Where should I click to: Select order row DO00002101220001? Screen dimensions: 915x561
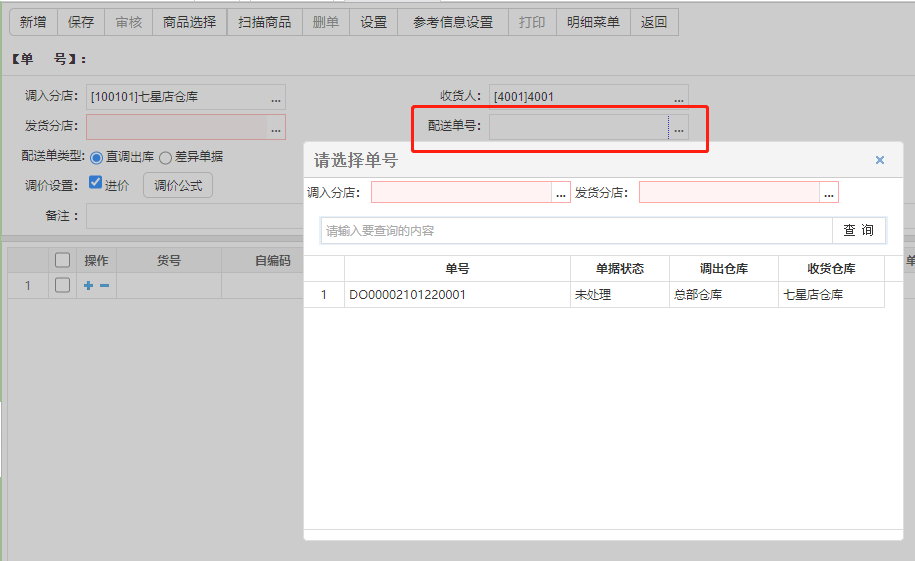[594, 295]
